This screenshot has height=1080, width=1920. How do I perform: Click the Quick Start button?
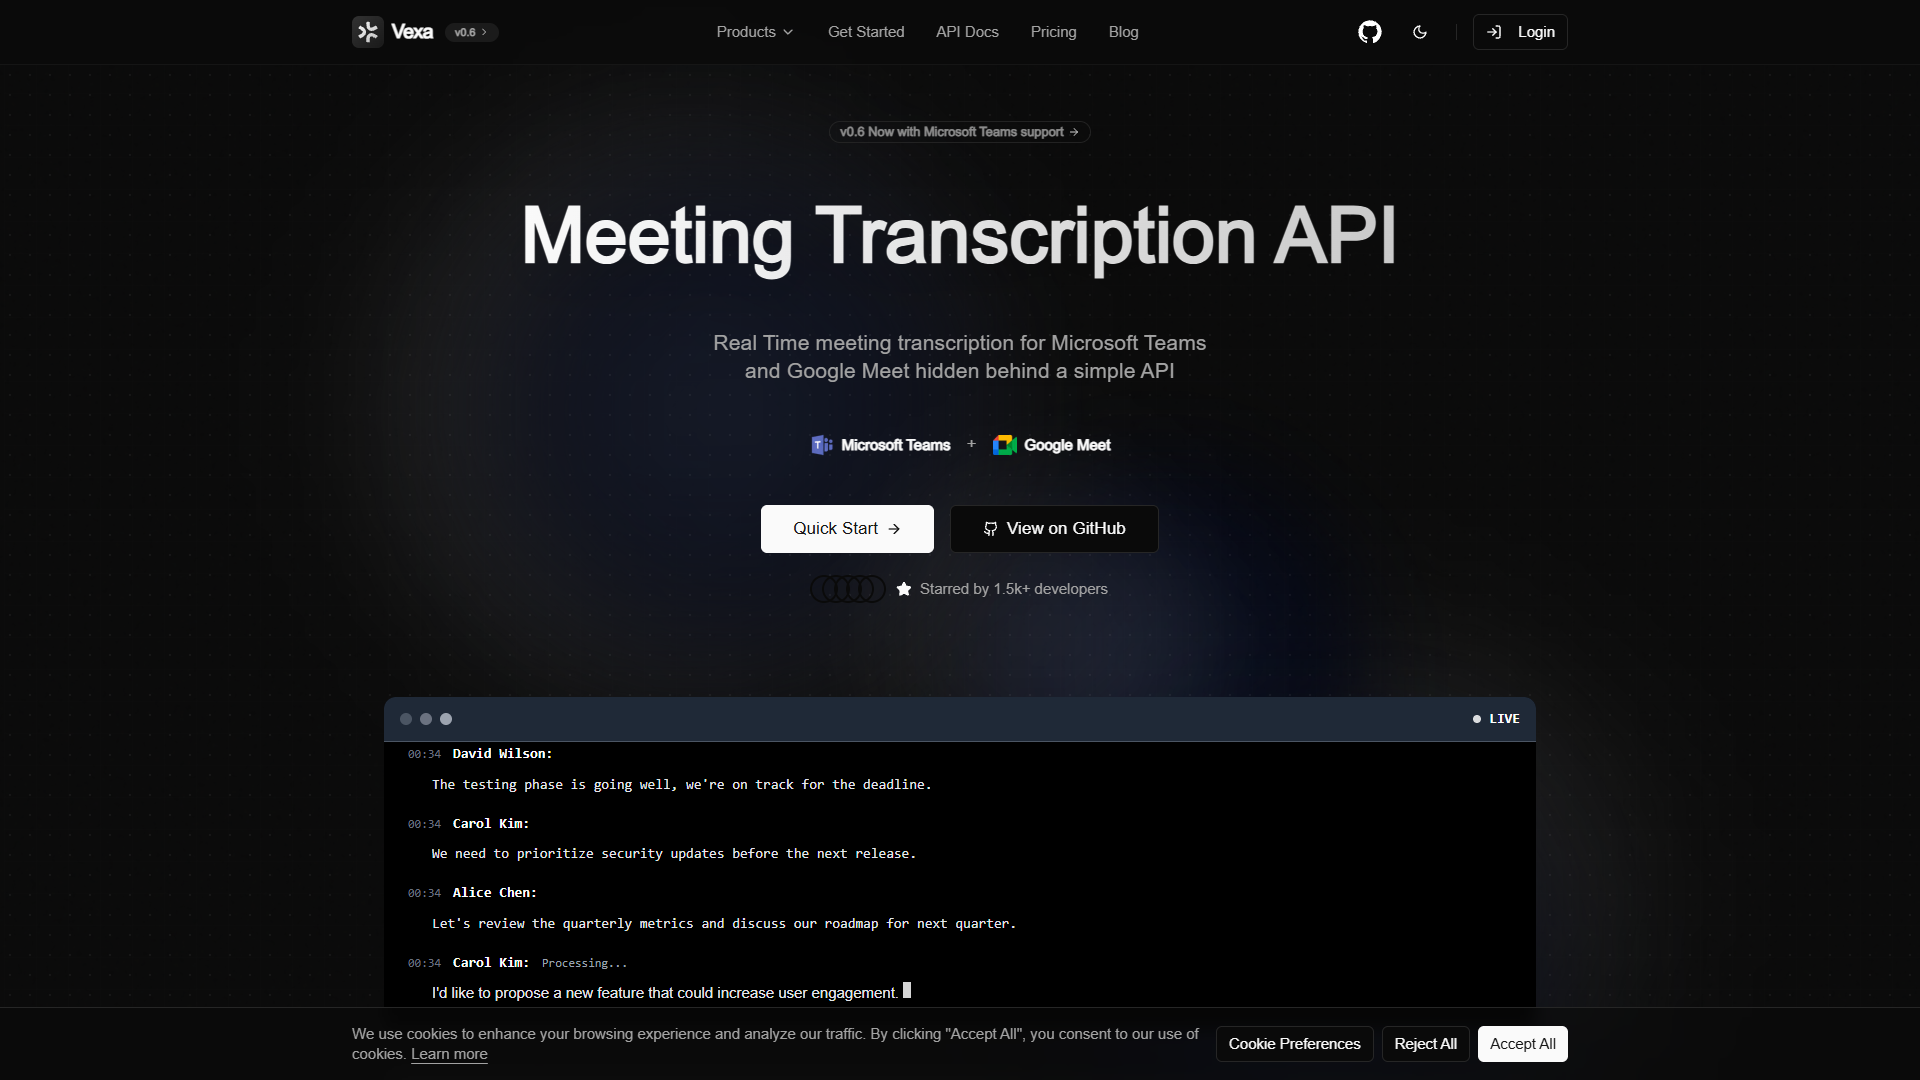[x=847, y=529]
